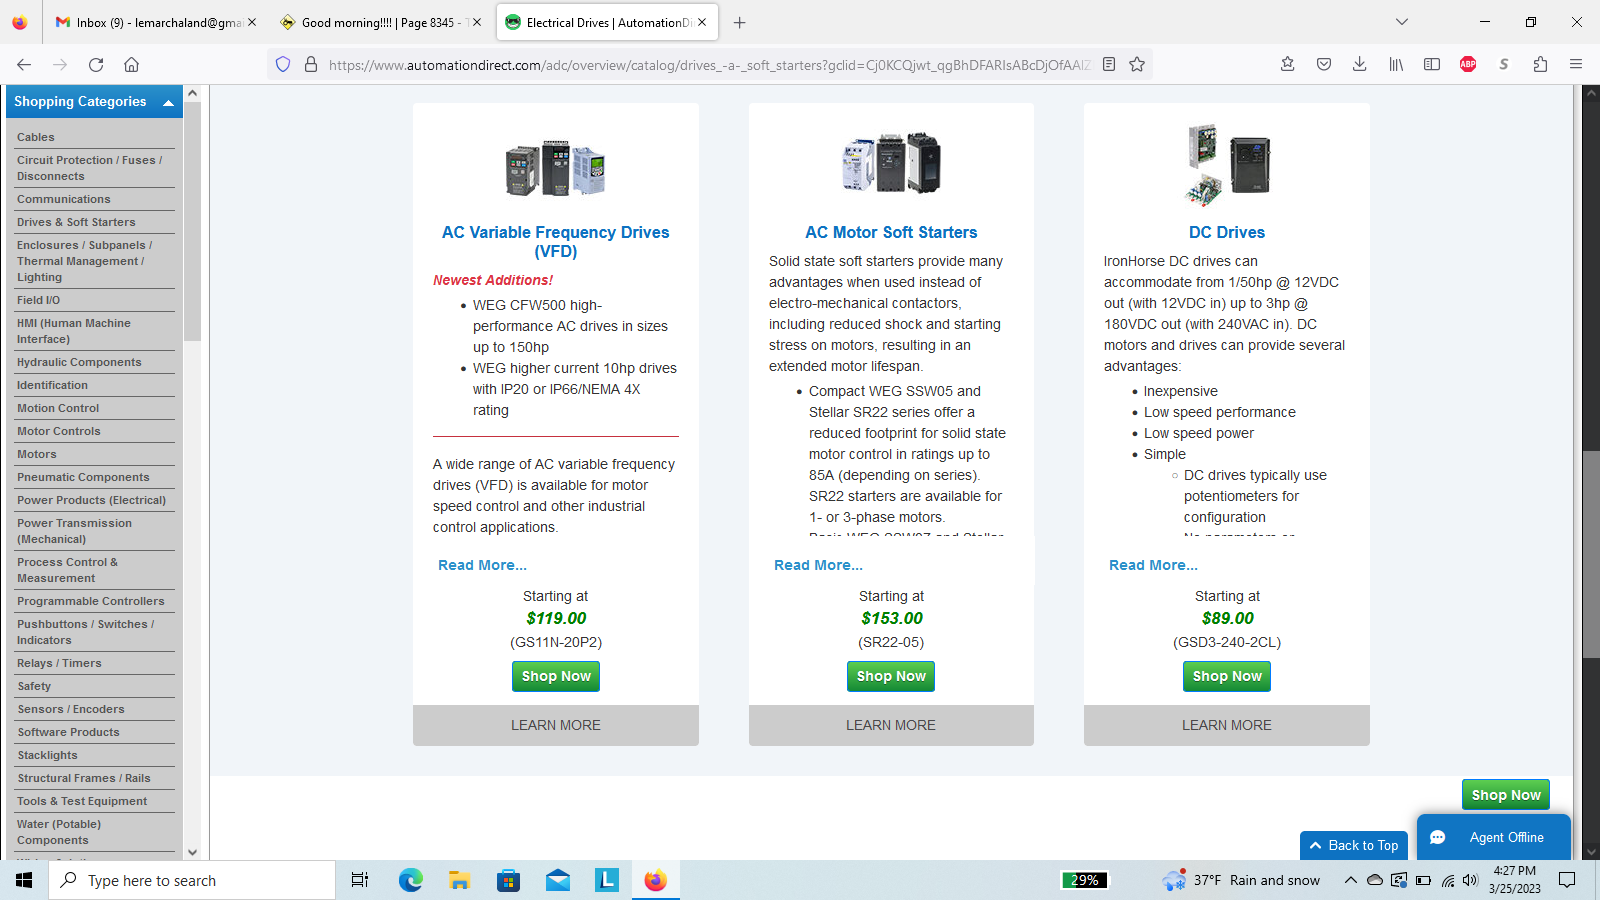Click the Save to Pocket icon

pyautogui.click(x=1324, y=65)
